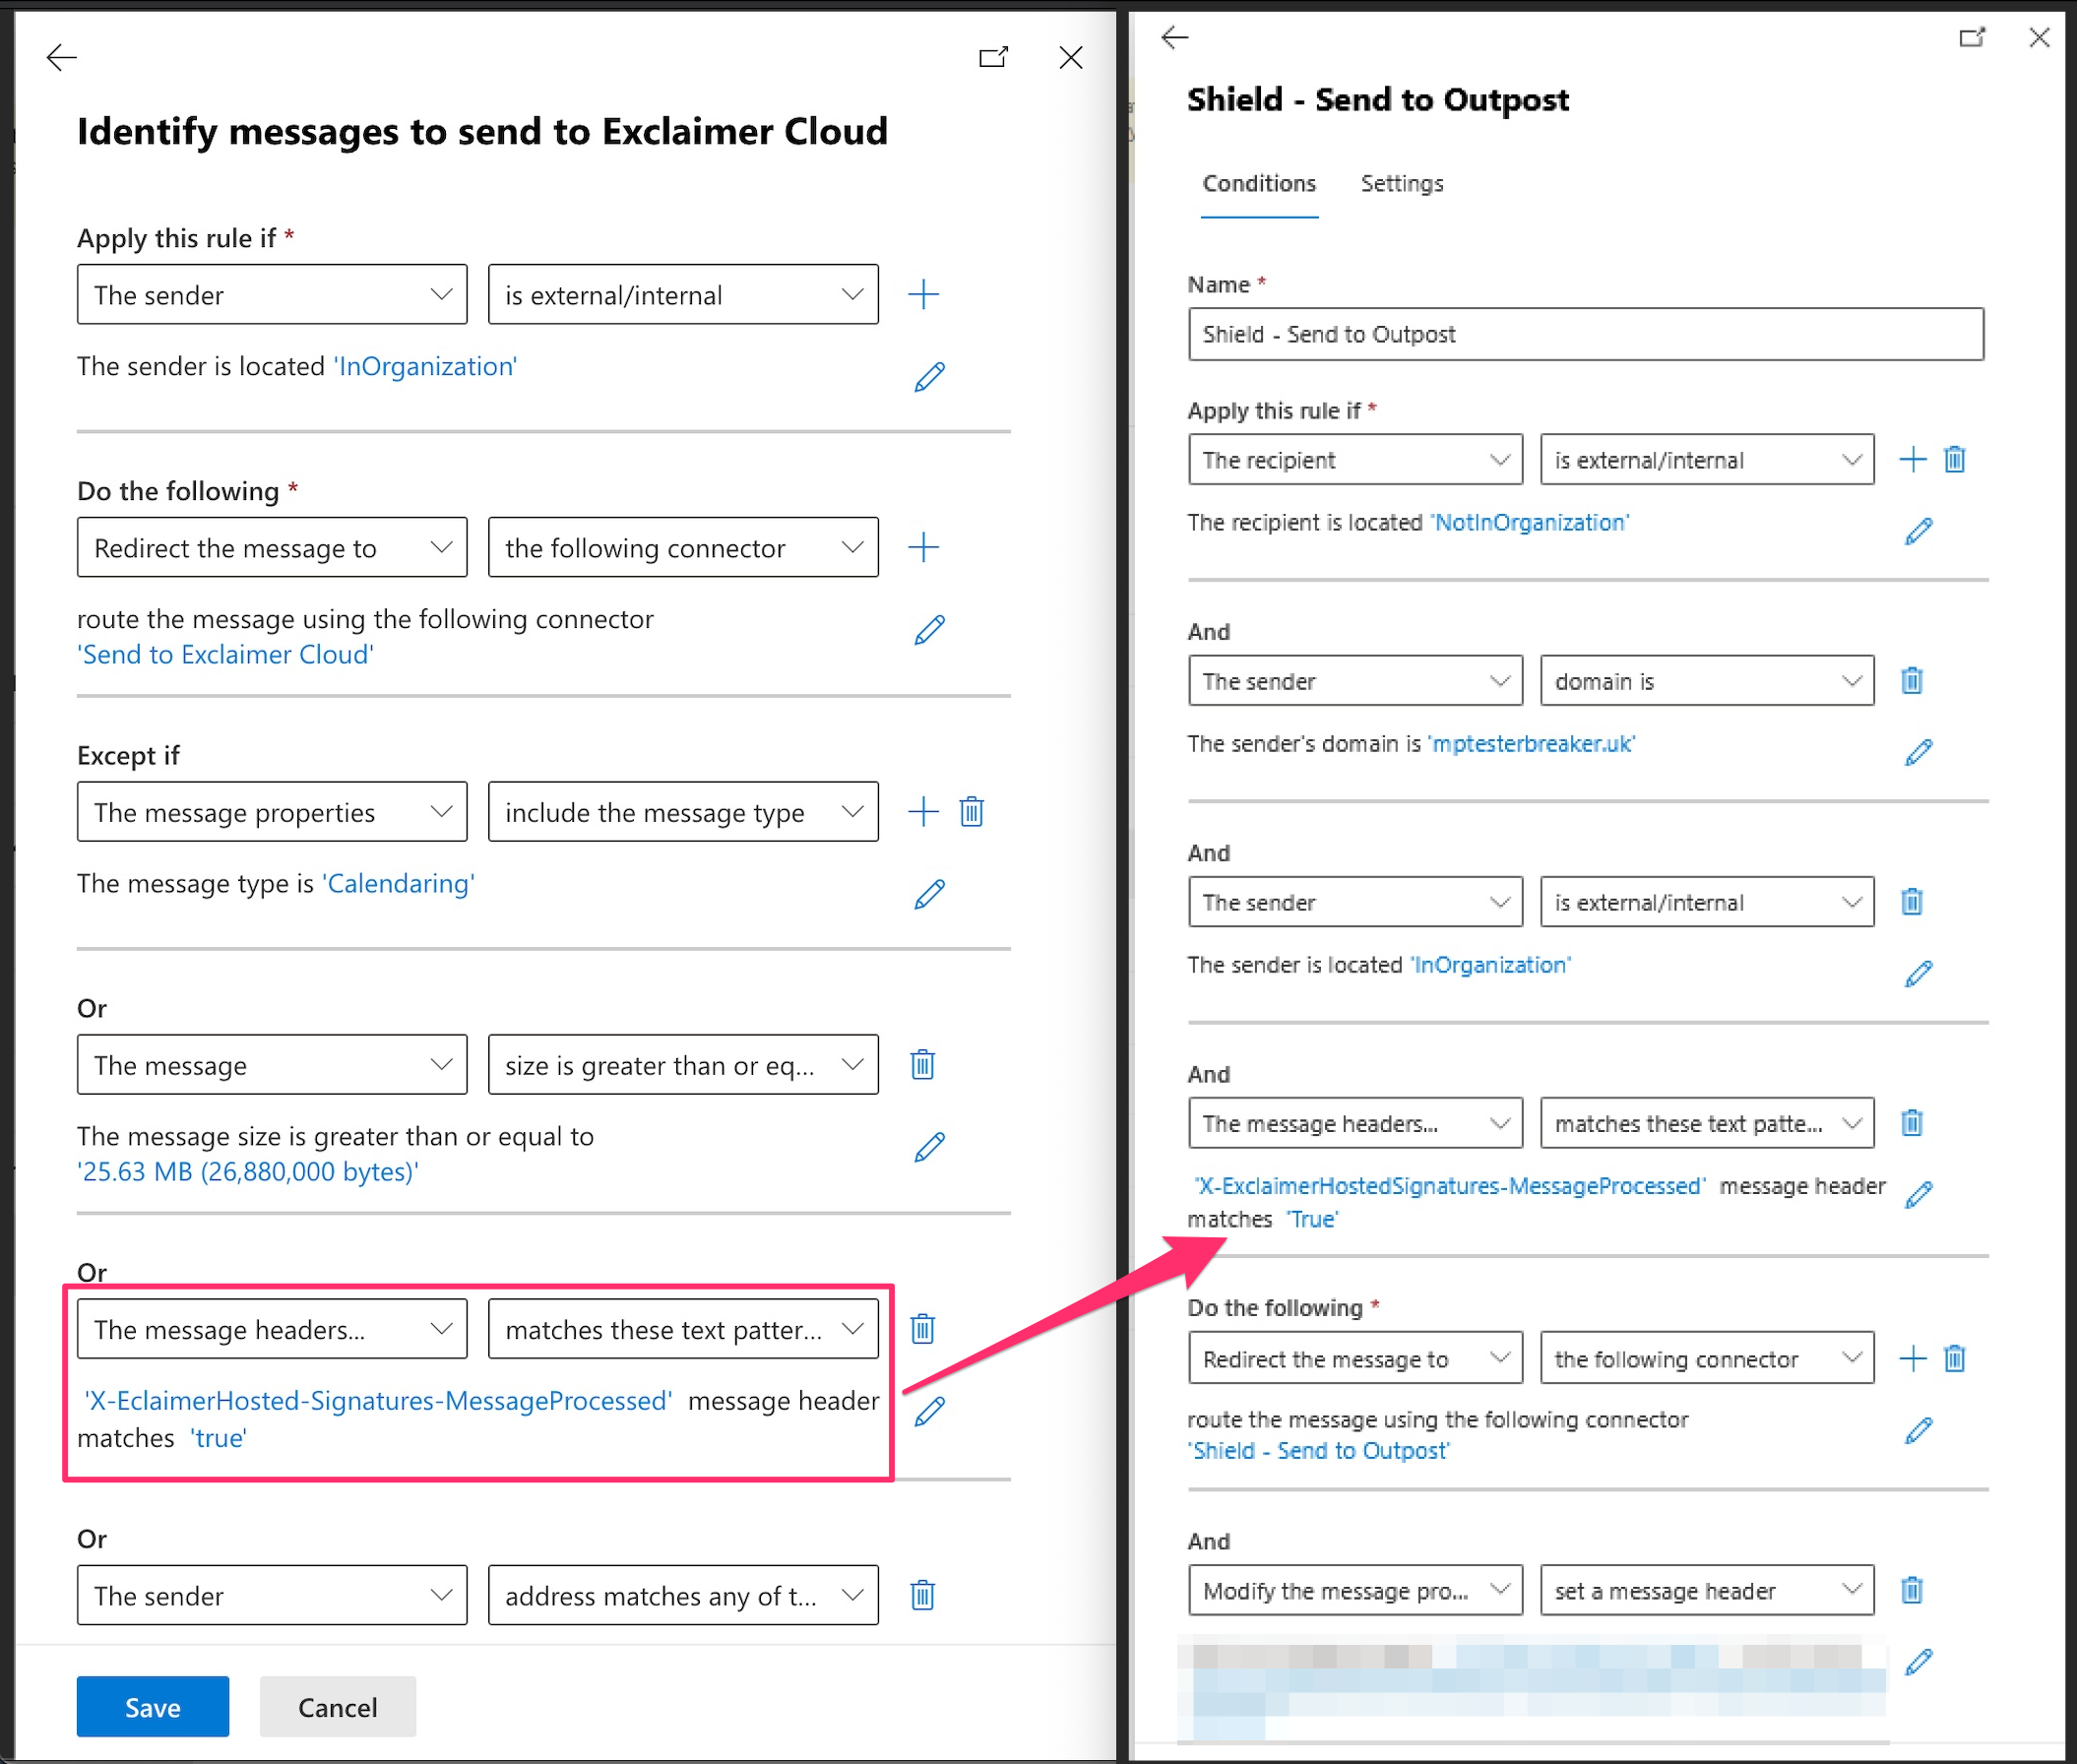
Task: Edit sender 'InOrganization' in Shield panel
Action: [1918, 973]
